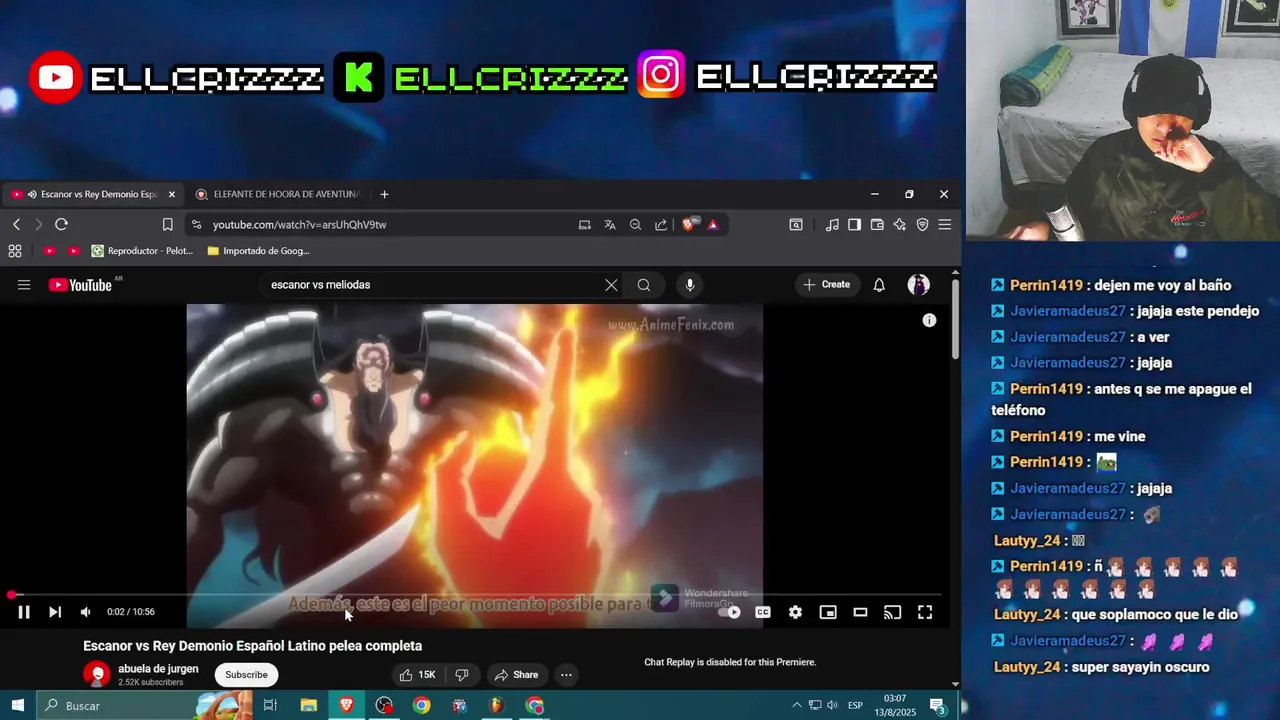Start voice search with microphone
The width and height of the screenshot is (1280, 720).
[689, 285]
